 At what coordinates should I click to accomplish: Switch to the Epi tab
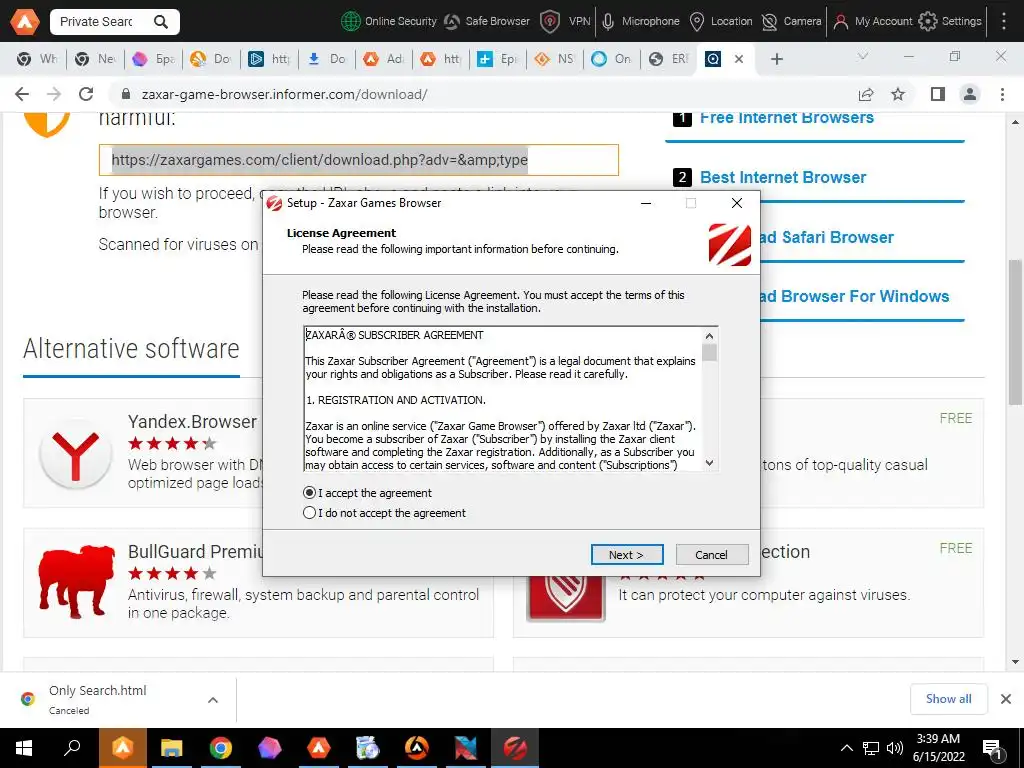(x=497, y=59)
